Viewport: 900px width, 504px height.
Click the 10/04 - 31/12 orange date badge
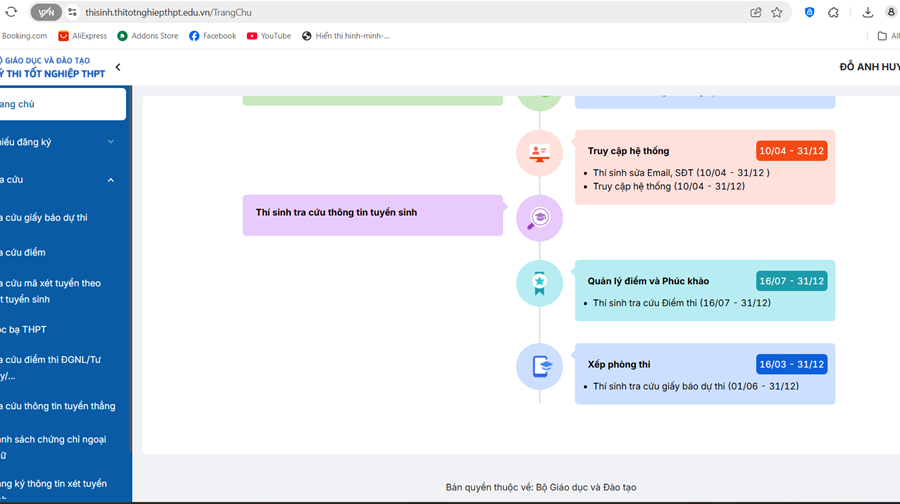791,151
